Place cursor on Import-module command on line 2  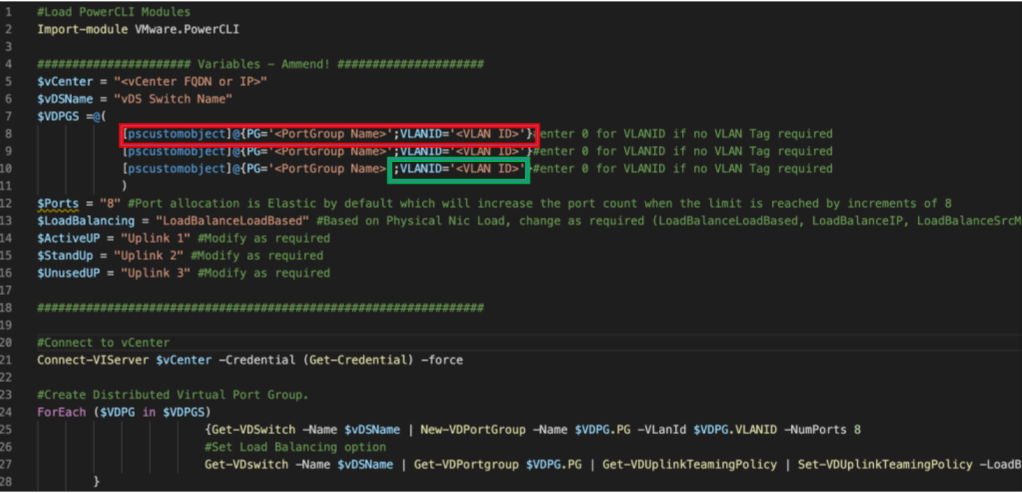tap(80, 28)
